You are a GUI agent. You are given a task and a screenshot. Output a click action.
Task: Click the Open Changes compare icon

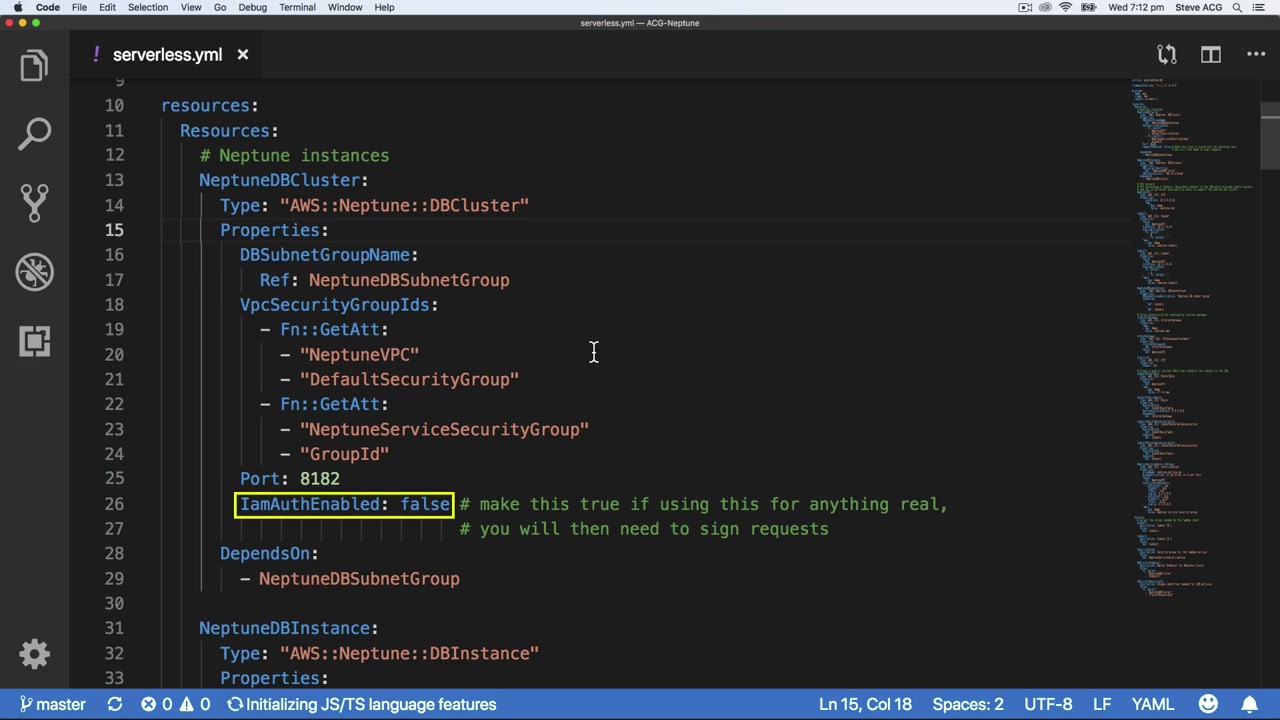1166,55
